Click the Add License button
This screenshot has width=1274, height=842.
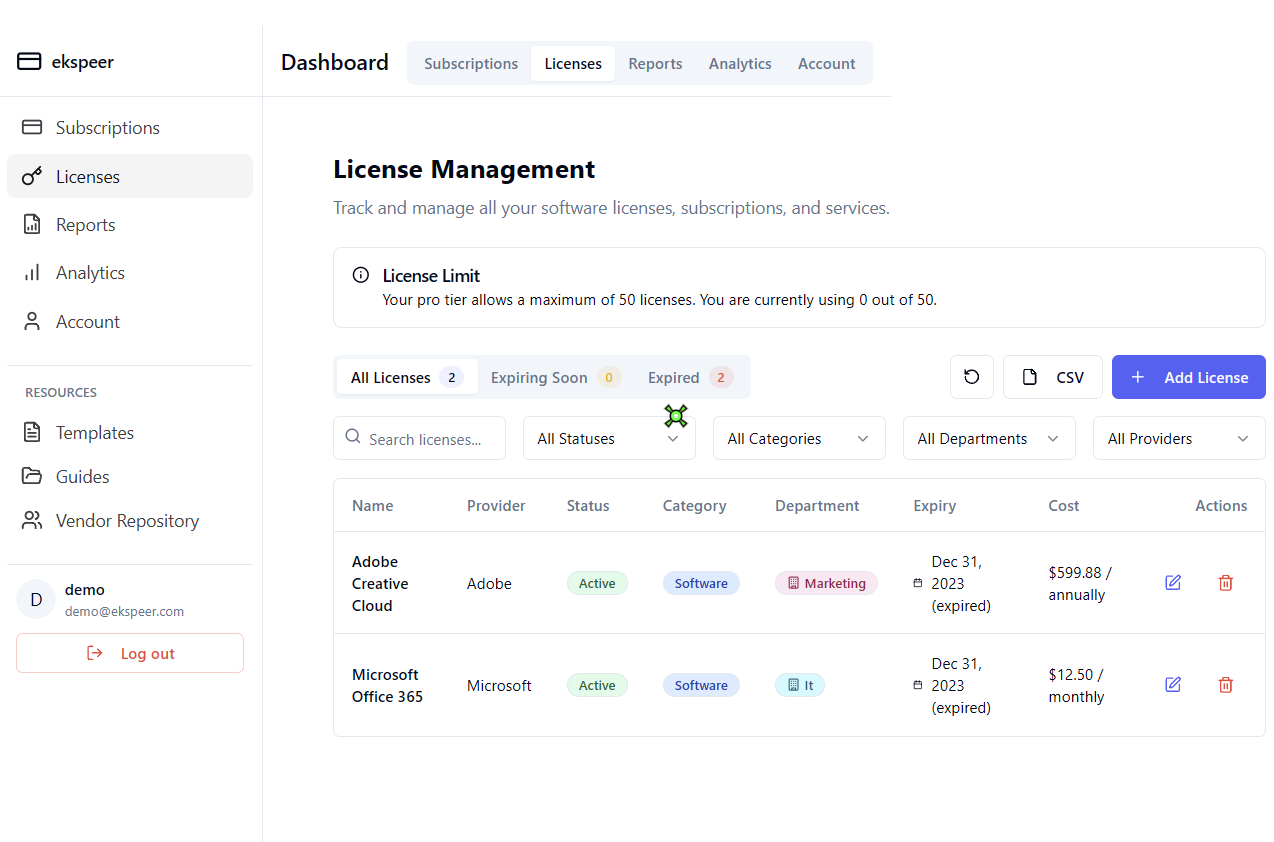click(x=1188, y=378)
